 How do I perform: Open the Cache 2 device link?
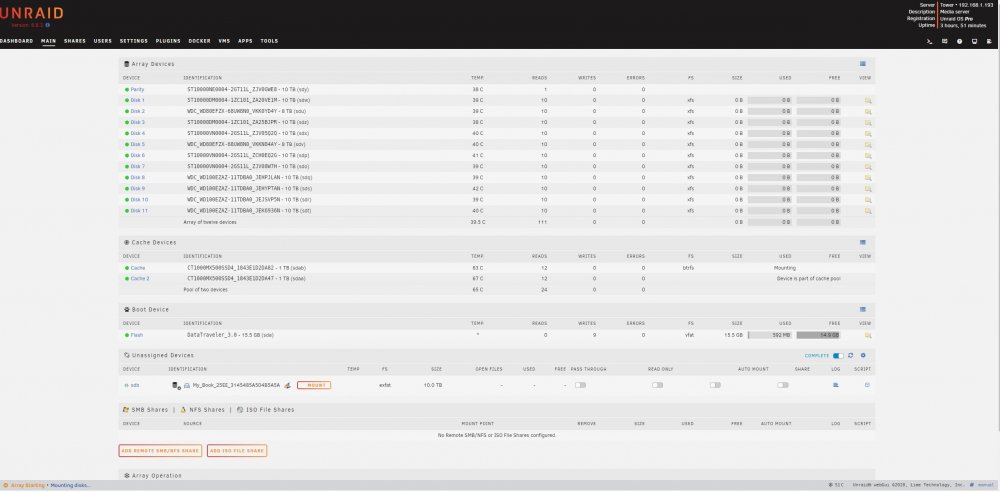(x=140, y=279)
